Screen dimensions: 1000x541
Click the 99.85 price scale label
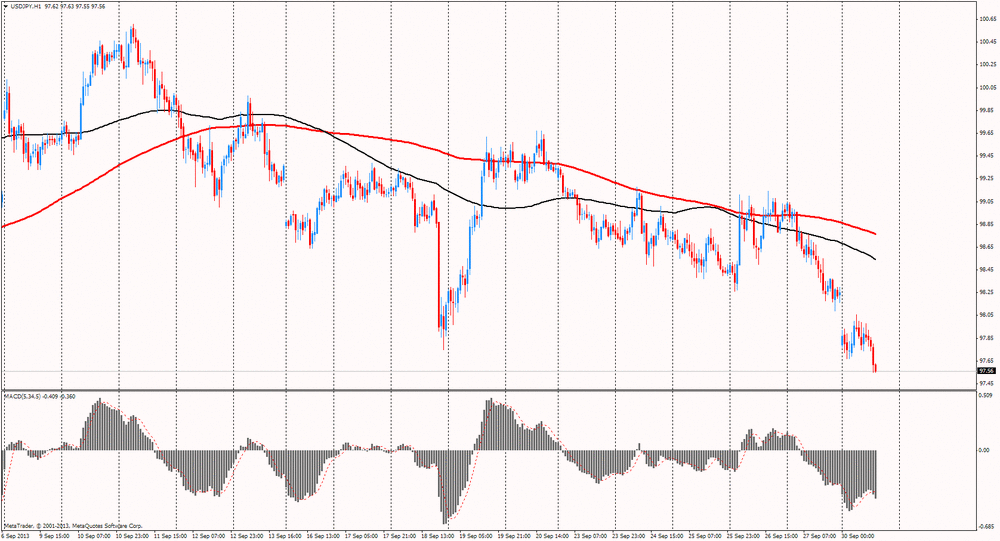coord(987,110)
